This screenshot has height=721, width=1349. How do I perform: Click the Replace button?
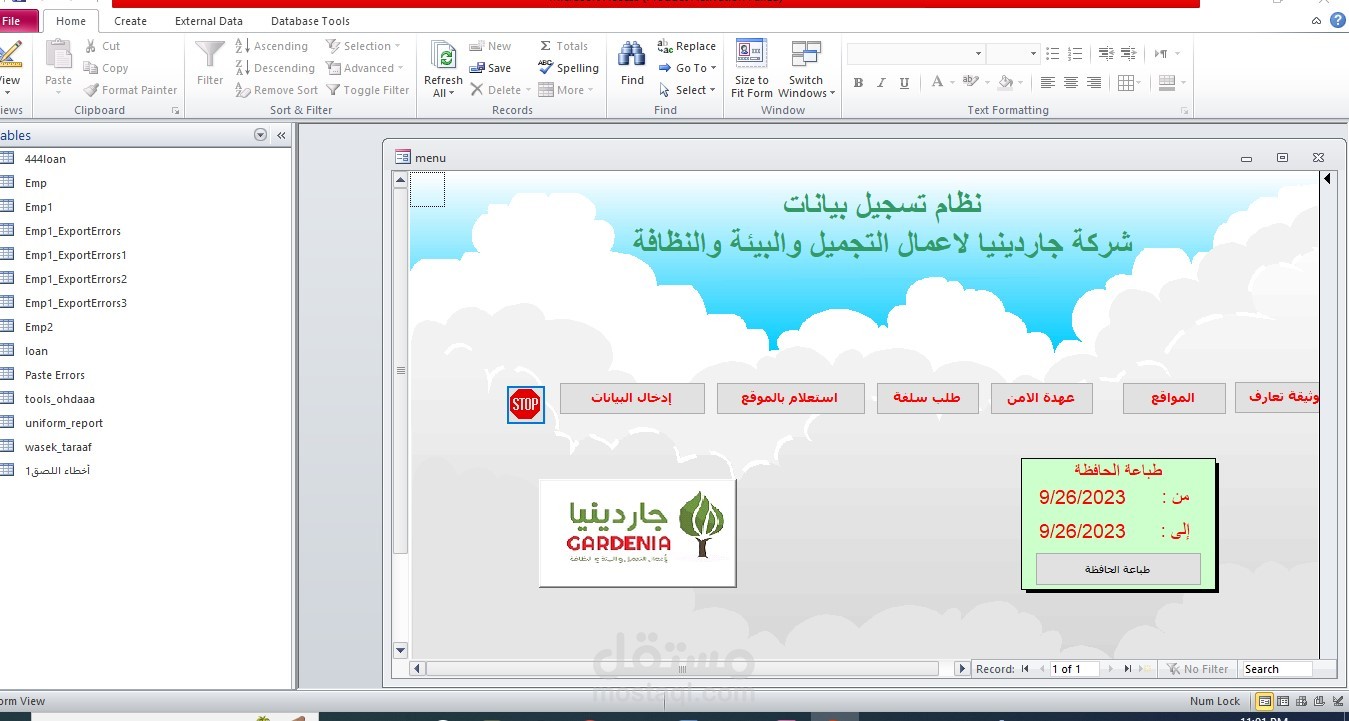[686, 46]
